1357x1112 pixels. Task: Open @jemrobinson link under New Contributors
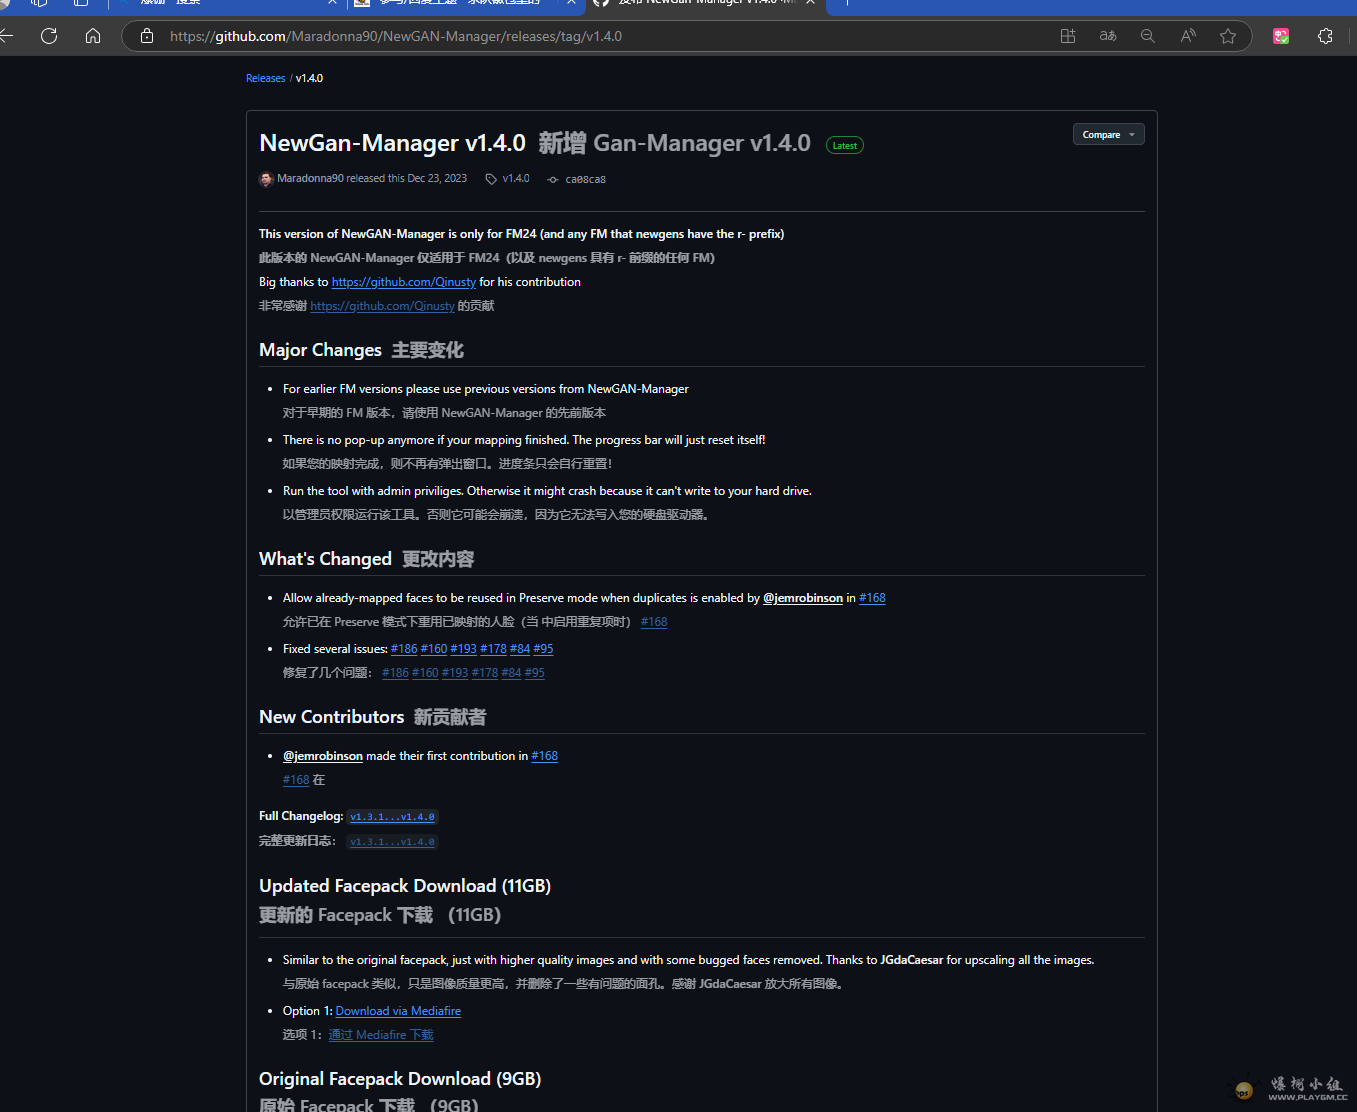(x=323, y=756)
